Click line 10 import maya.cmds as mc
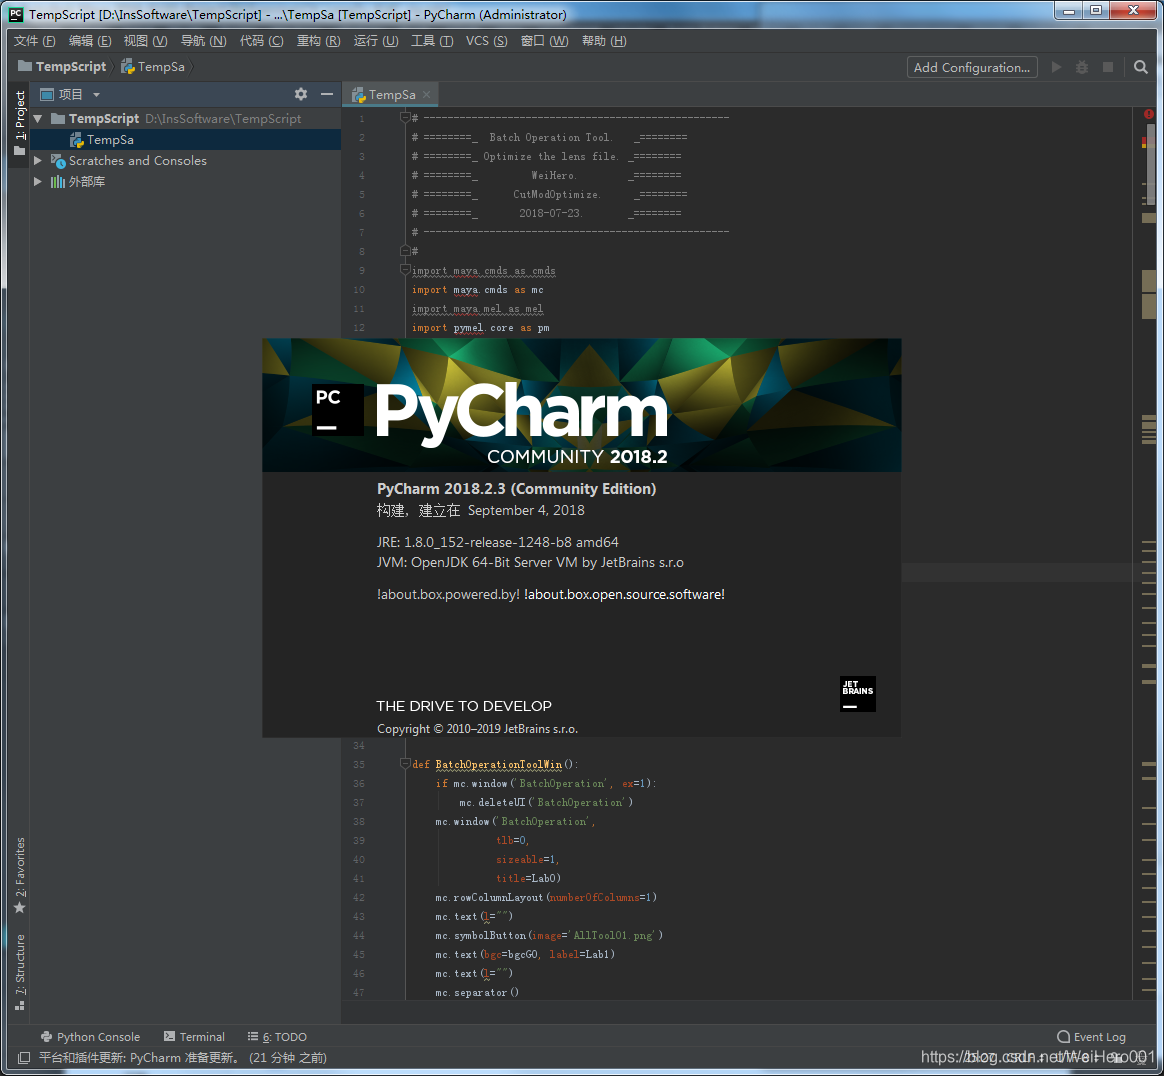This screenshot has width=1164, height=1076. click(x=477, y=290)
